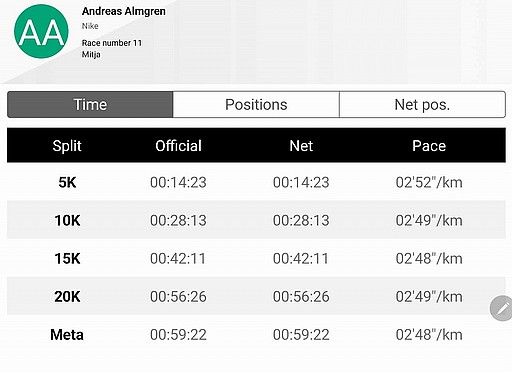Click the pencil edit floating icon
The height and width of the screenshot is (372, 512).
point(501,308)
